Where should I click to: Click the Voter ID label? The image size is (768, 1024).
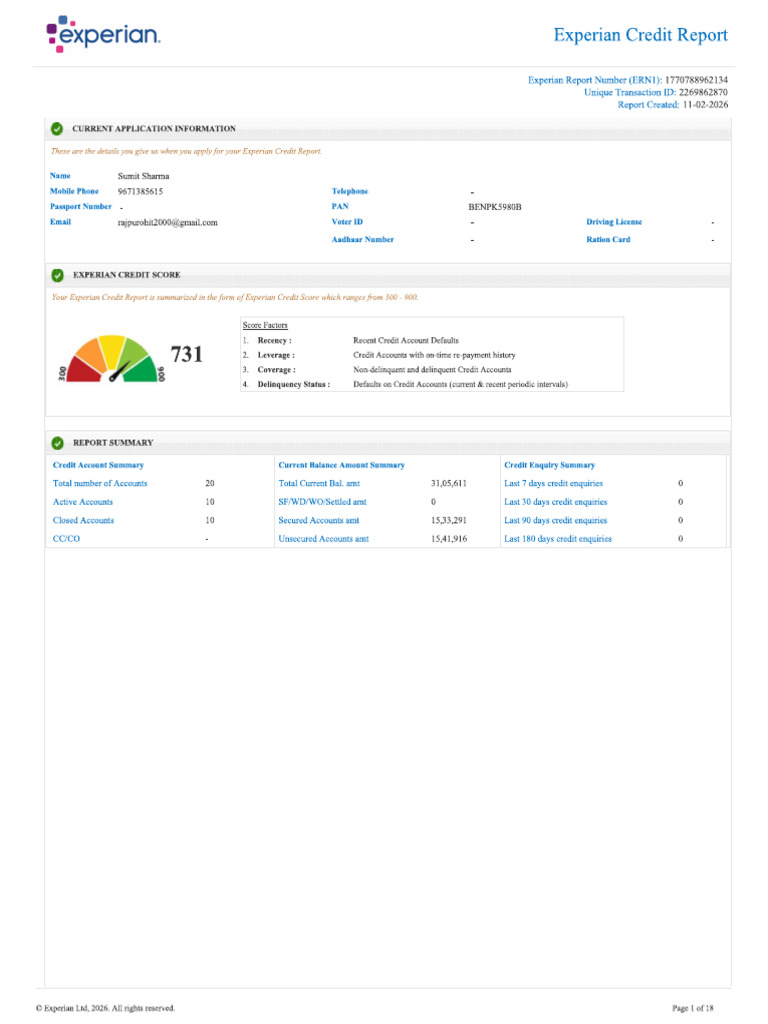tap(347, 222)
